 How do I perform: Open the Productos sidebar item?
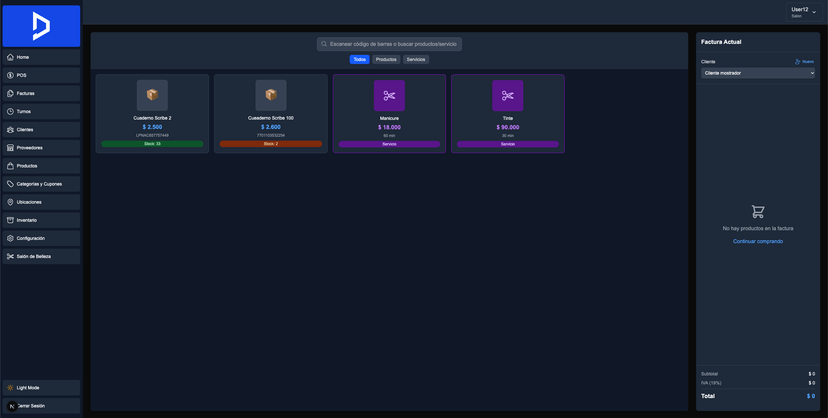pyautogui.click(x=41, y=166)
